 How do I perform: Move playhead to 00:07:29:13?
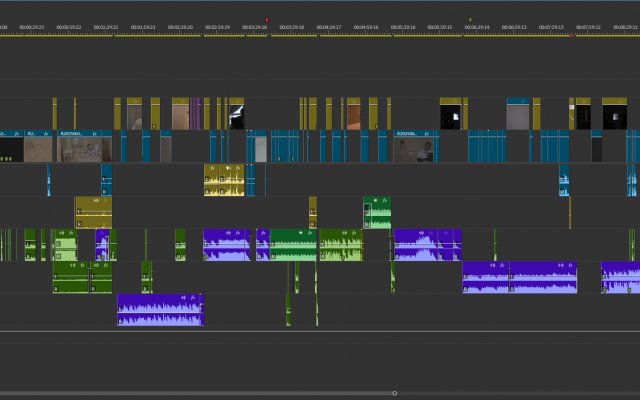click(x=551, y=27)
